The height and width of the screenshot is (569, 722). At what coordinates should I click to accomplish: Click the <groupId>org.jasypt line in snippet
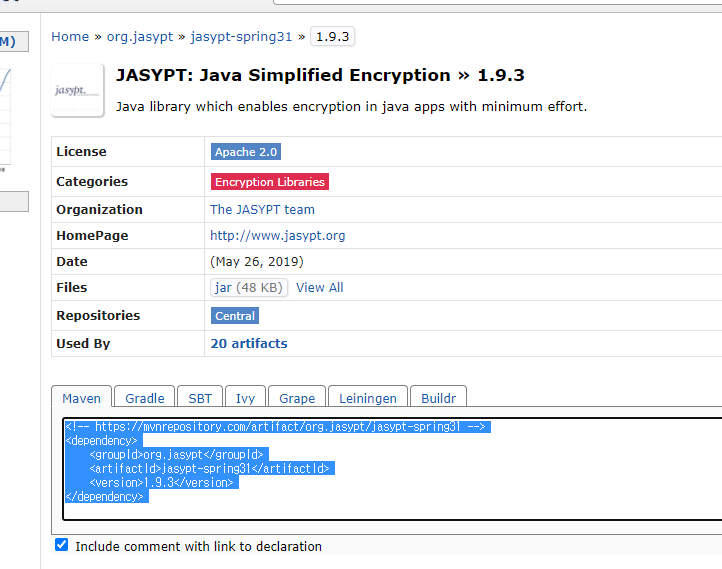(x=176, y=454)
